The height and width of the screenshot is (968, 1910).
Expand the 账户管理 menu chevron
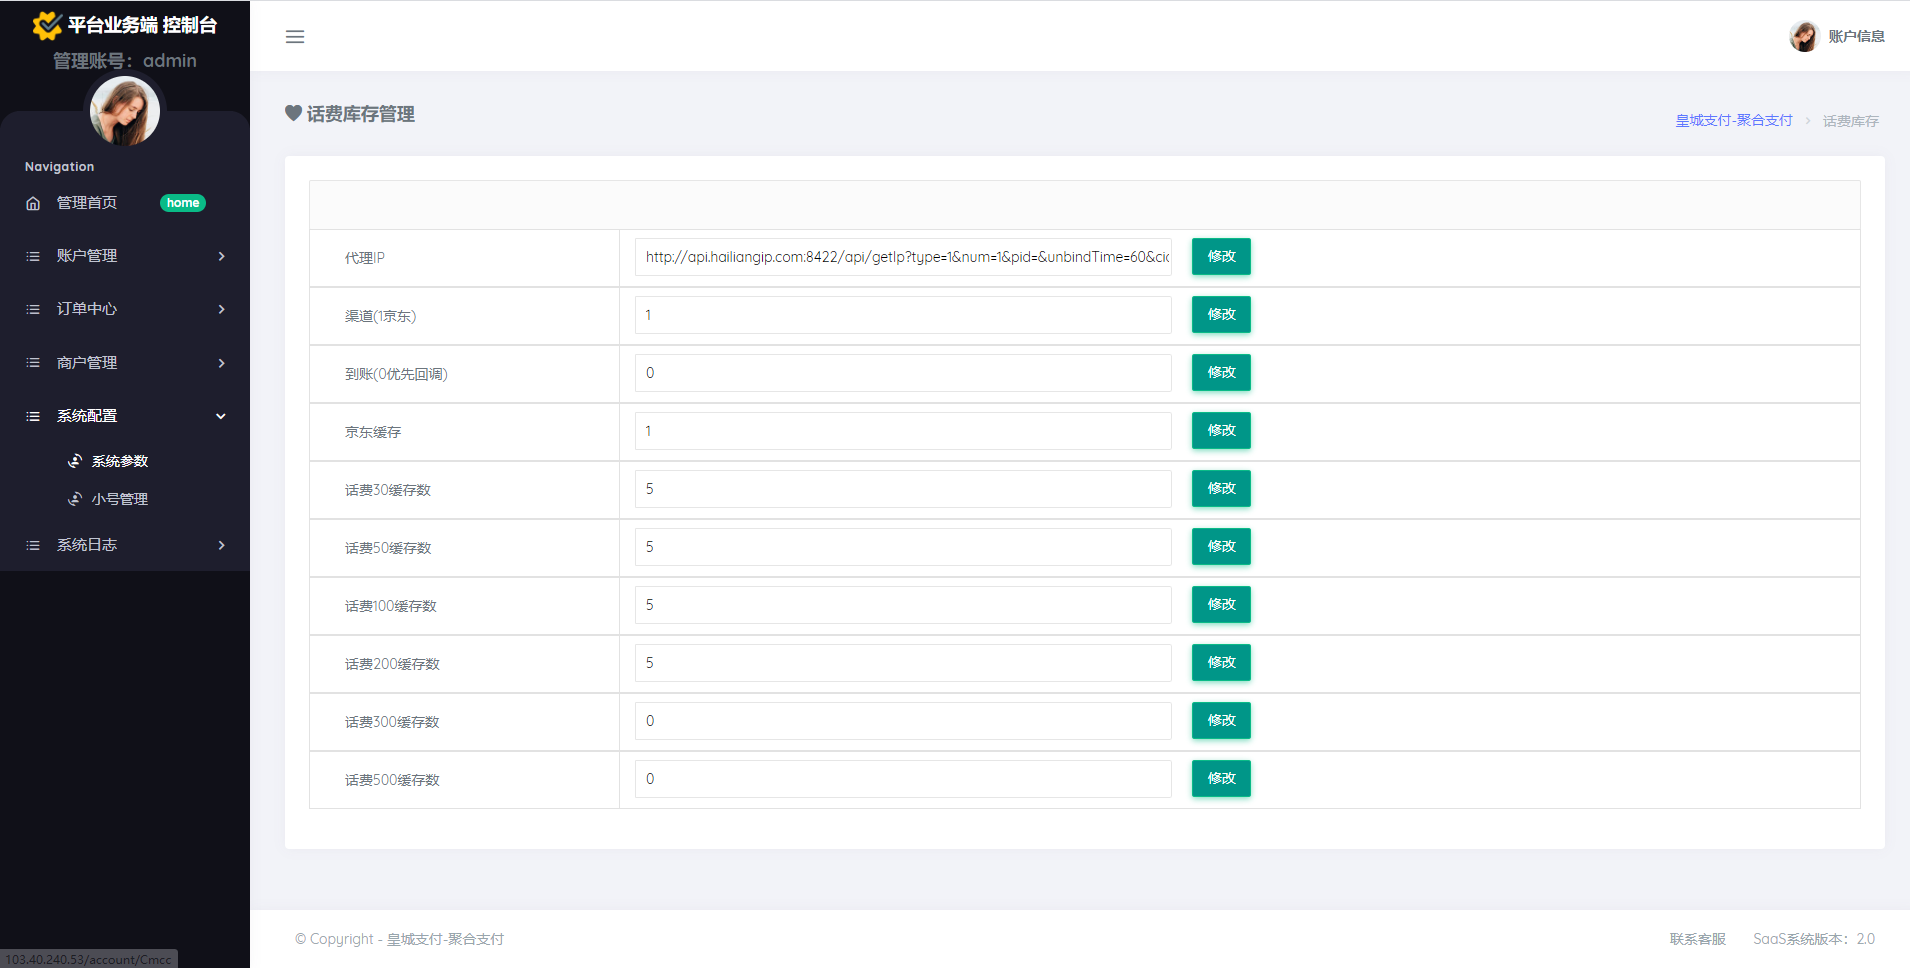[221, 256]
